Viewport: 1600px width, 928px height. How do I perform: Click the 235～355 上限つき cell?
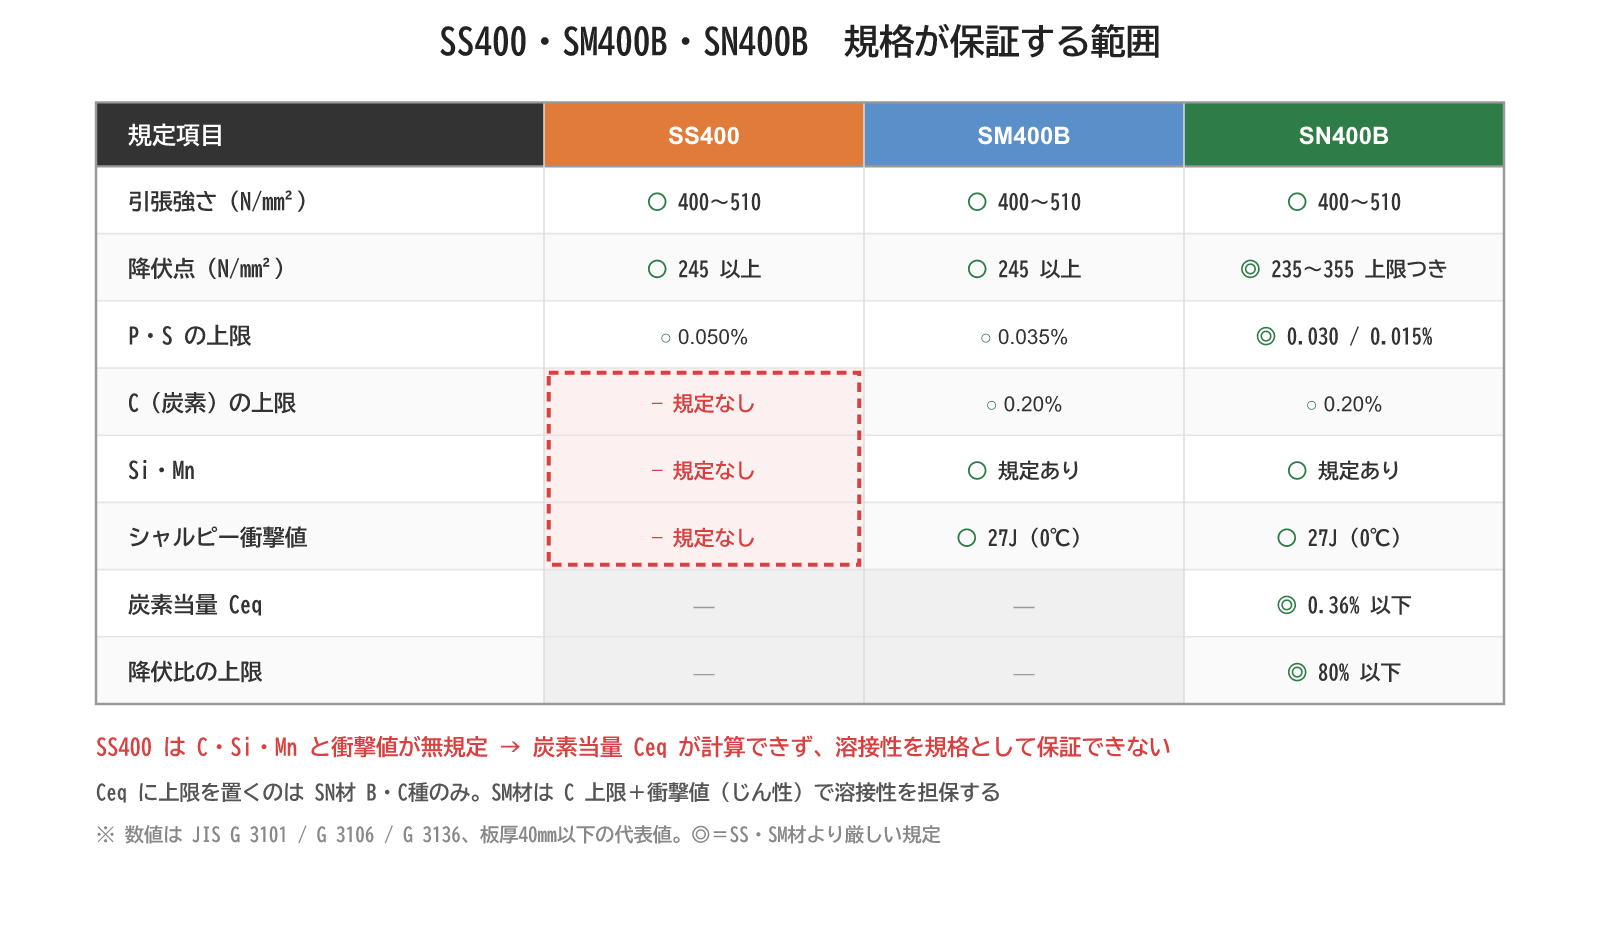pyautogui.click(x=1344, y=269)
